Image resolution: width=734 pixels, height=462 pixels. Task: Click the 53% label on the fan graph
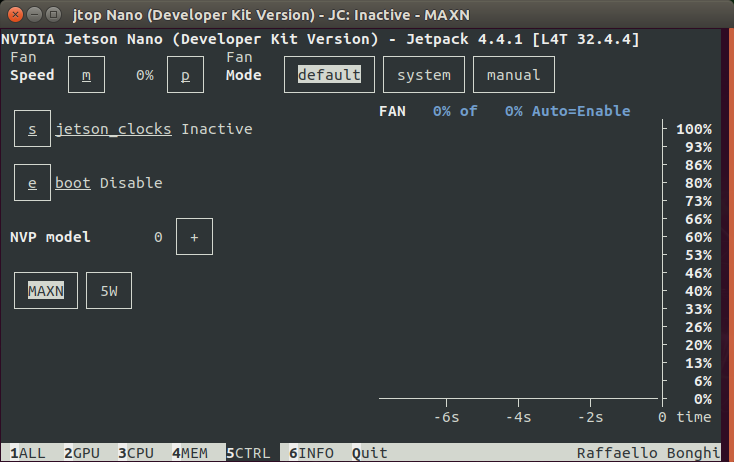[698, 255]
